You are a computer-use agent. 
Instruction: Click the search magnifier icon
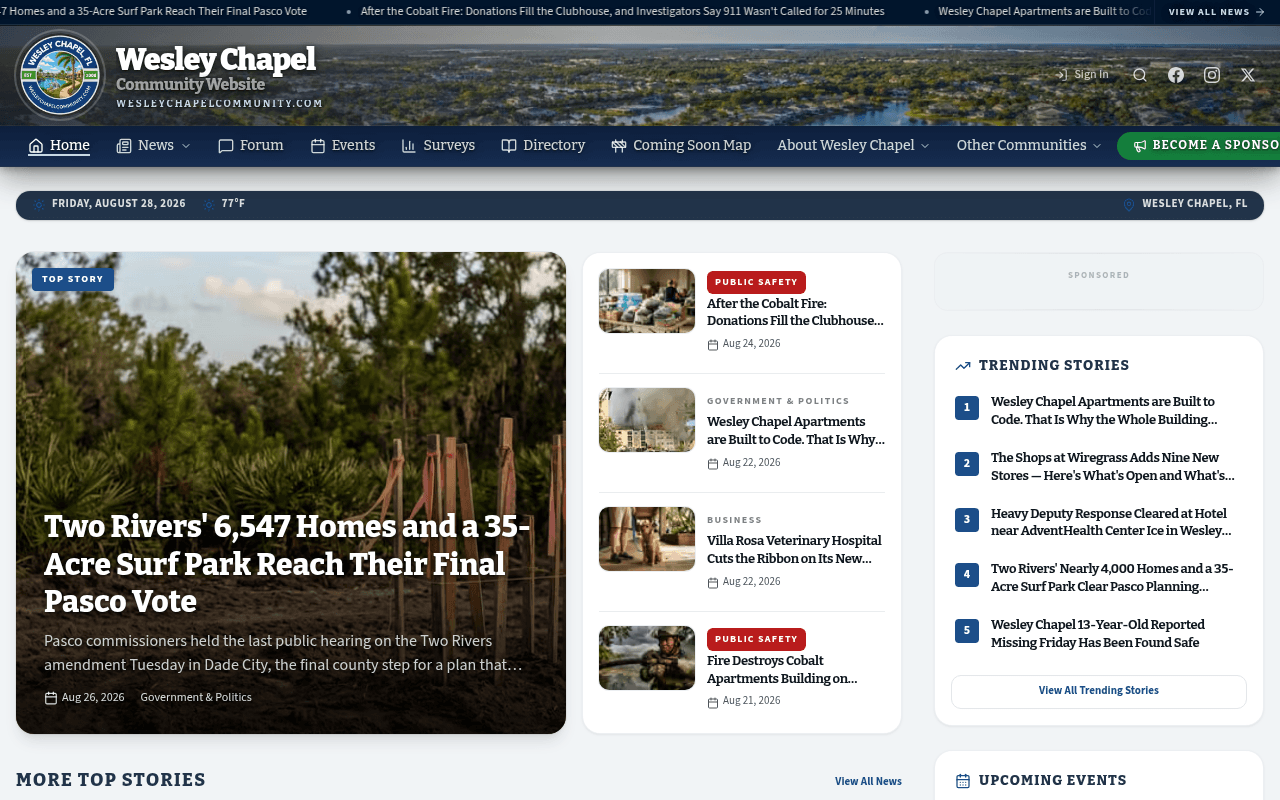(x=1140, y=75)
